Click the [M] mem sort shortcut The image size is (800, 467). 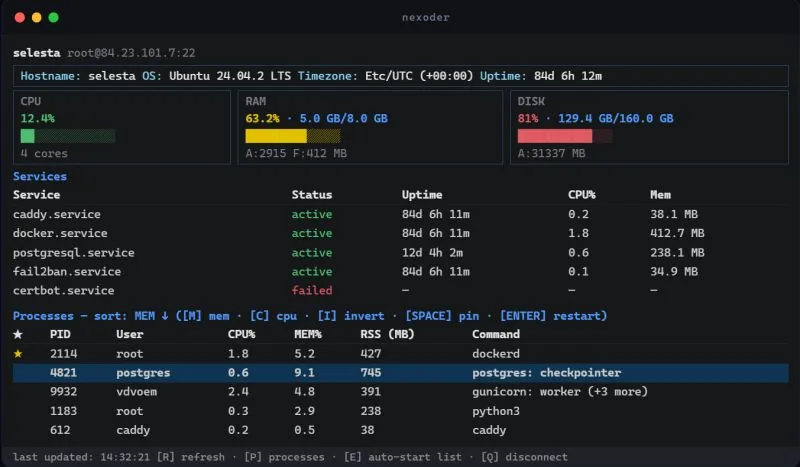tap(203, 316)
